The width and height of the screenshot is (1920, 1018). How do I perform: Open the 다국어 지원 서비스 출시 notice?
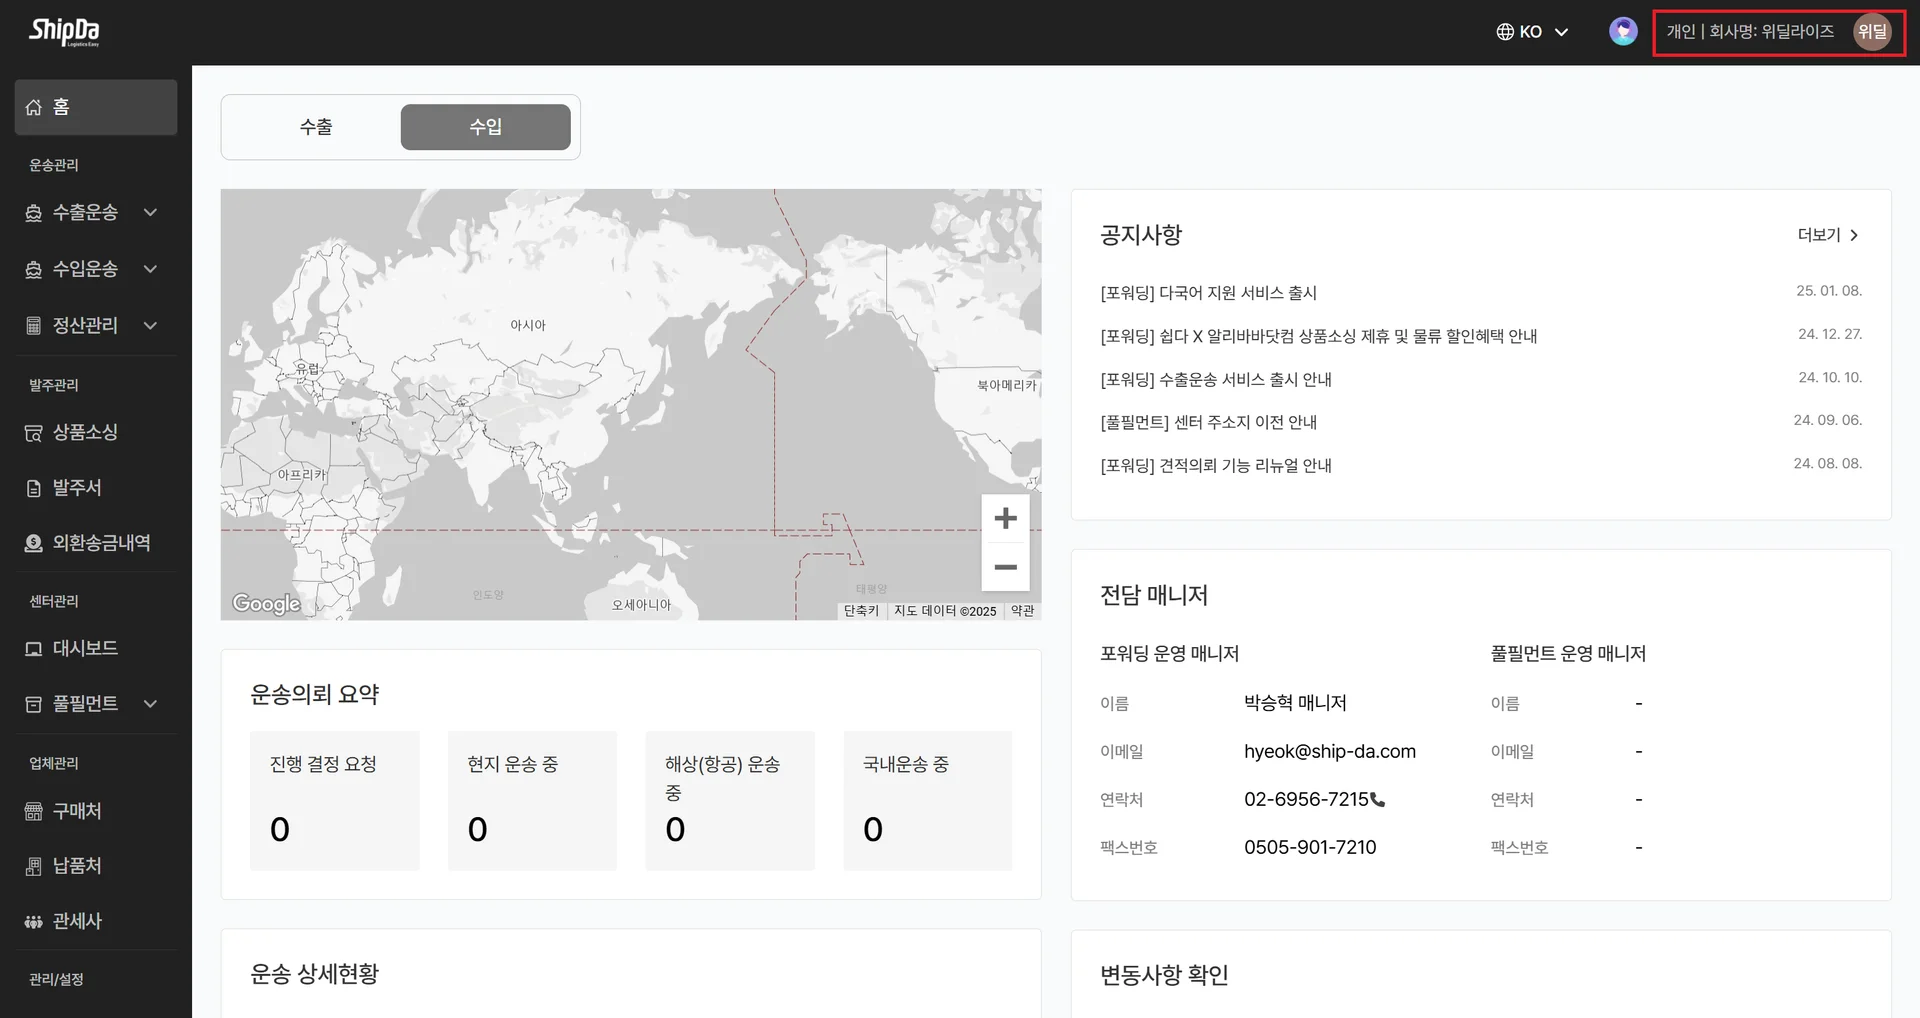coord(1207,292)
